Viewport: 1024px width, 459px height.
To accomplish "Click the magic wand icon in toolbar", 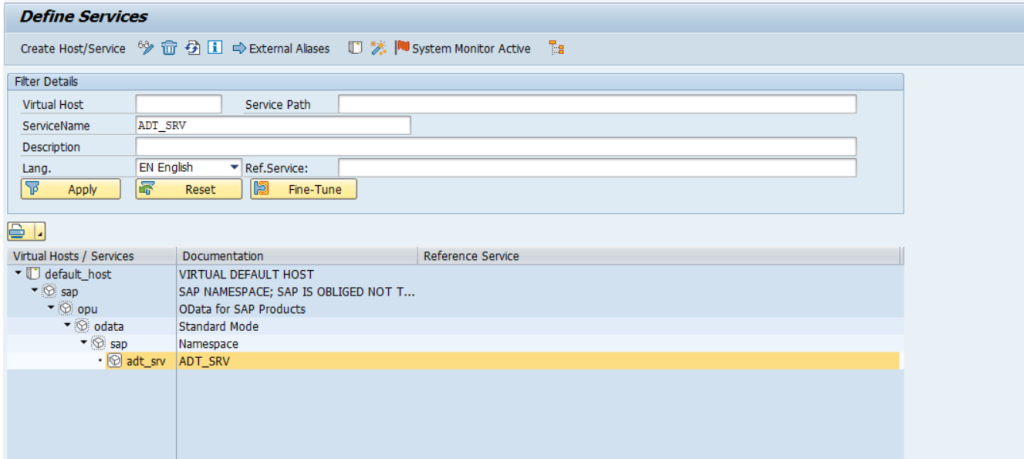I will pos(378,48).
